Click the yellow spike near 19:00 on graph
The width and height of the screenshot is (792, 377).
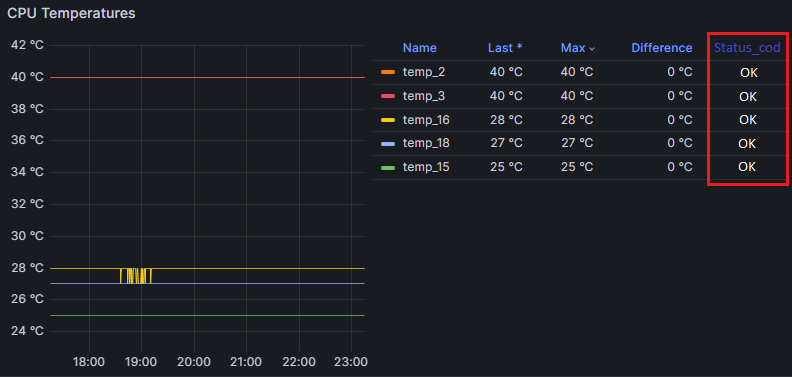coord(136,275)
